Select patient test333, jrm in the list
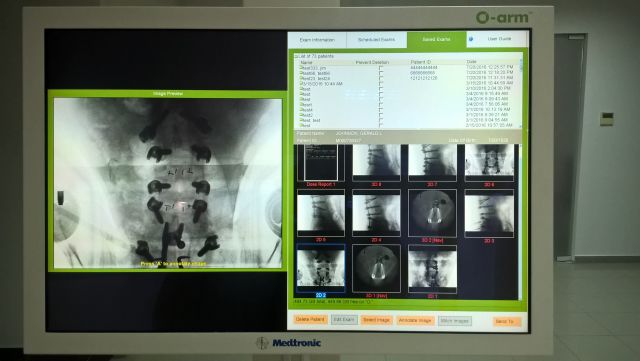This screenshot has height=361, width=640. pyautogui.click(x=315, y=68)
